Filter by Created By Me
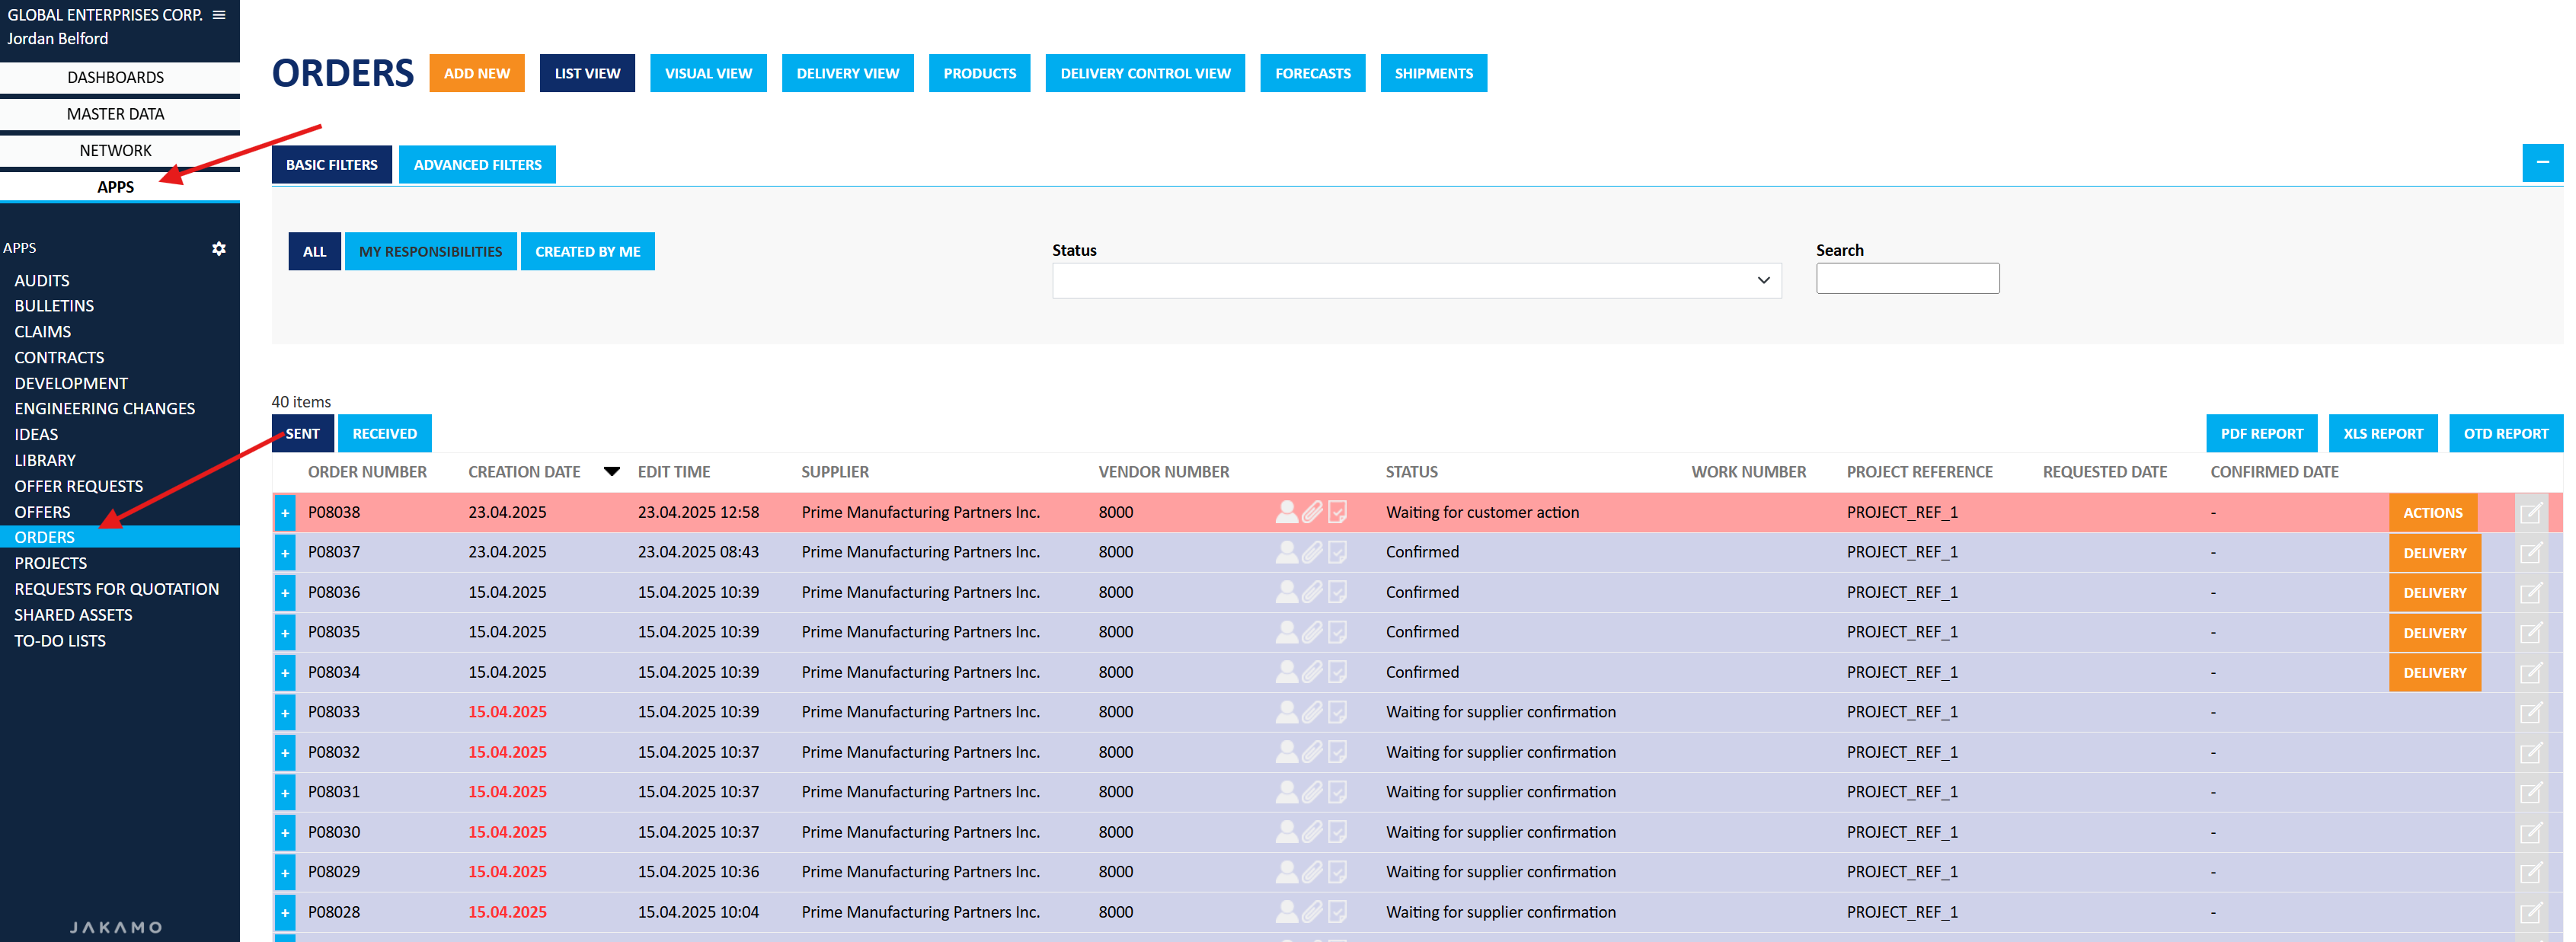2576x942 pixels. [x=587, y=251]
